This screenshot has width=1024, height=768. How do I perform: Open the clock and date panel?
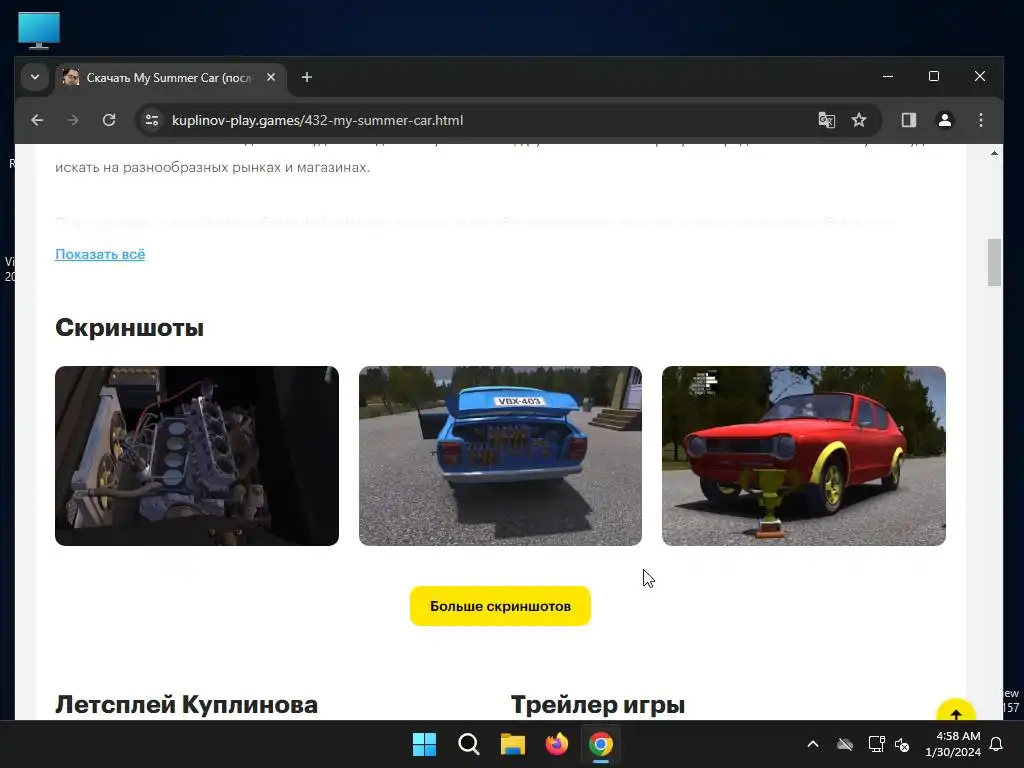point(953,744)
